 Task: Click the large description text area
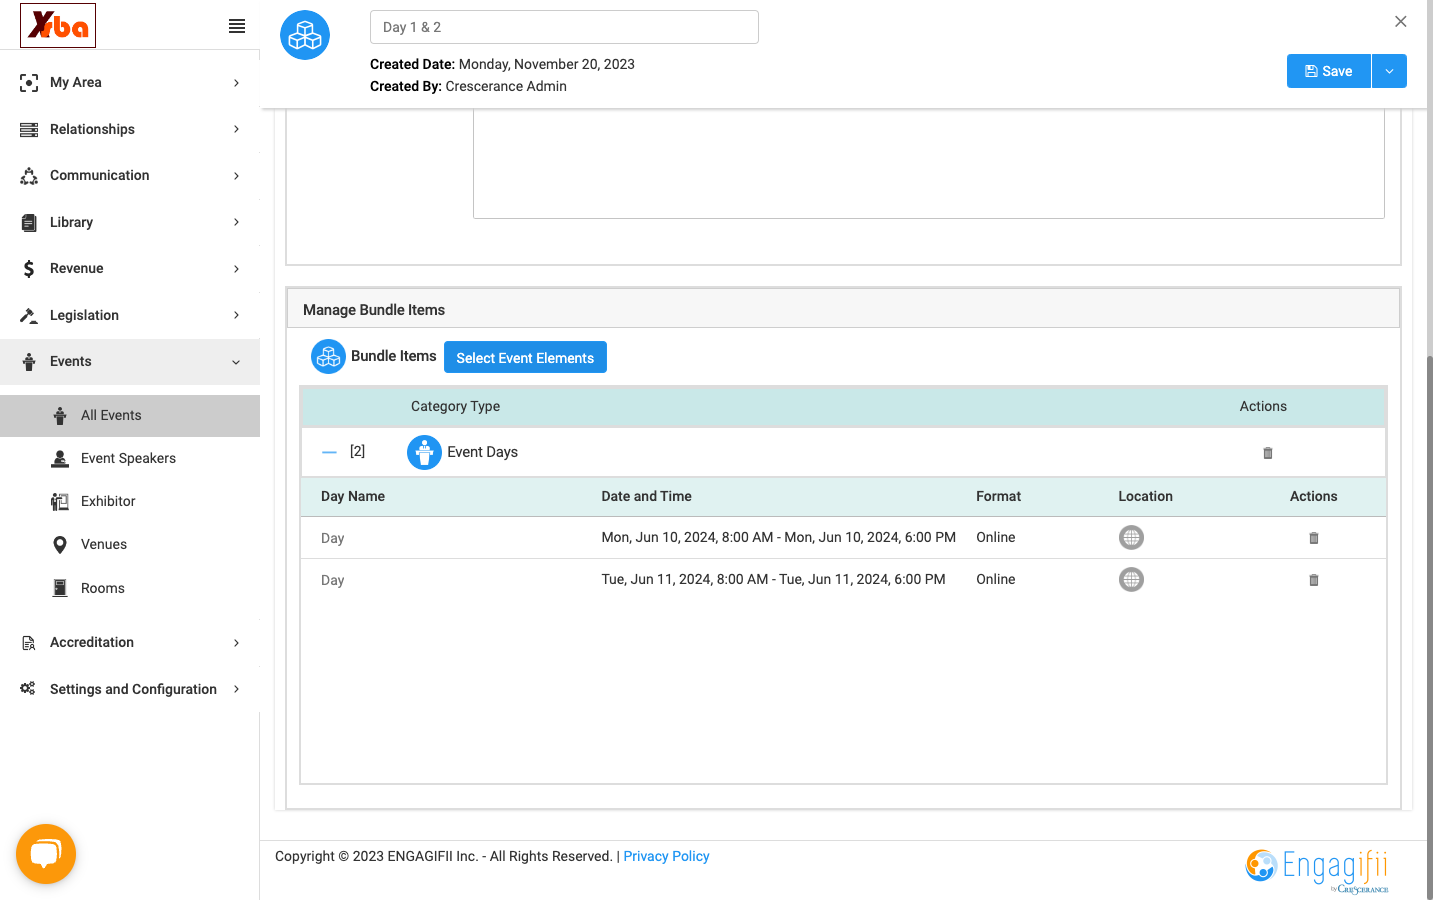pos(929,164)
